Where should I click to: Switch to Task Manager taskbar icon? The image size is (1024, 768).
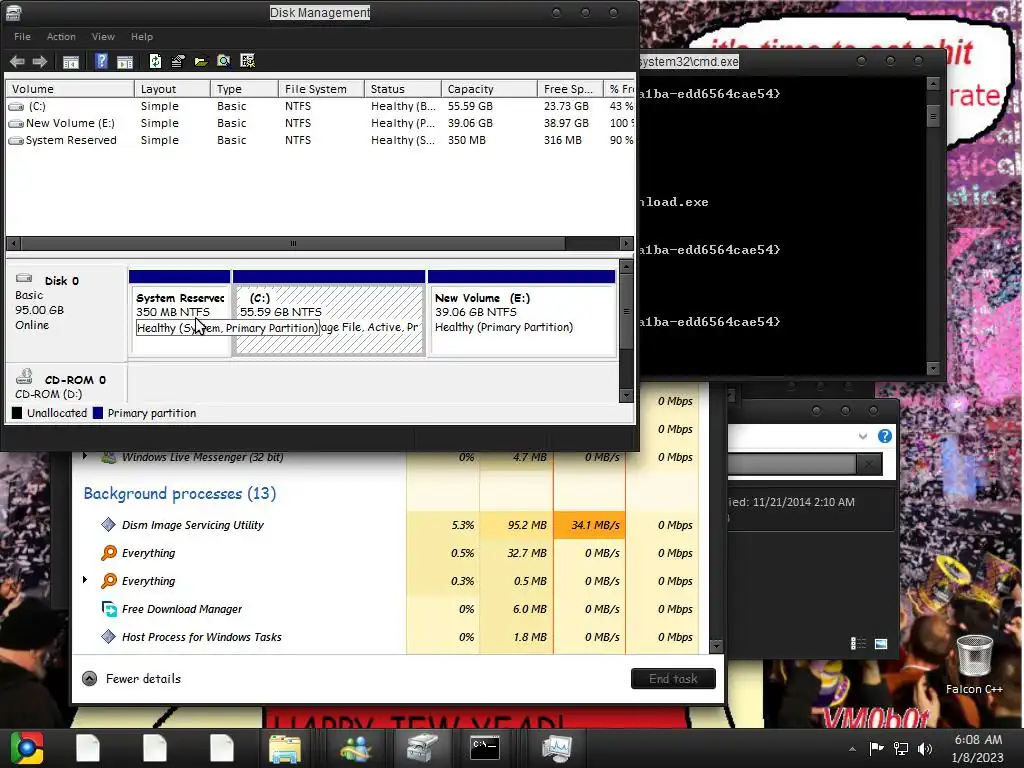point(556,748)
